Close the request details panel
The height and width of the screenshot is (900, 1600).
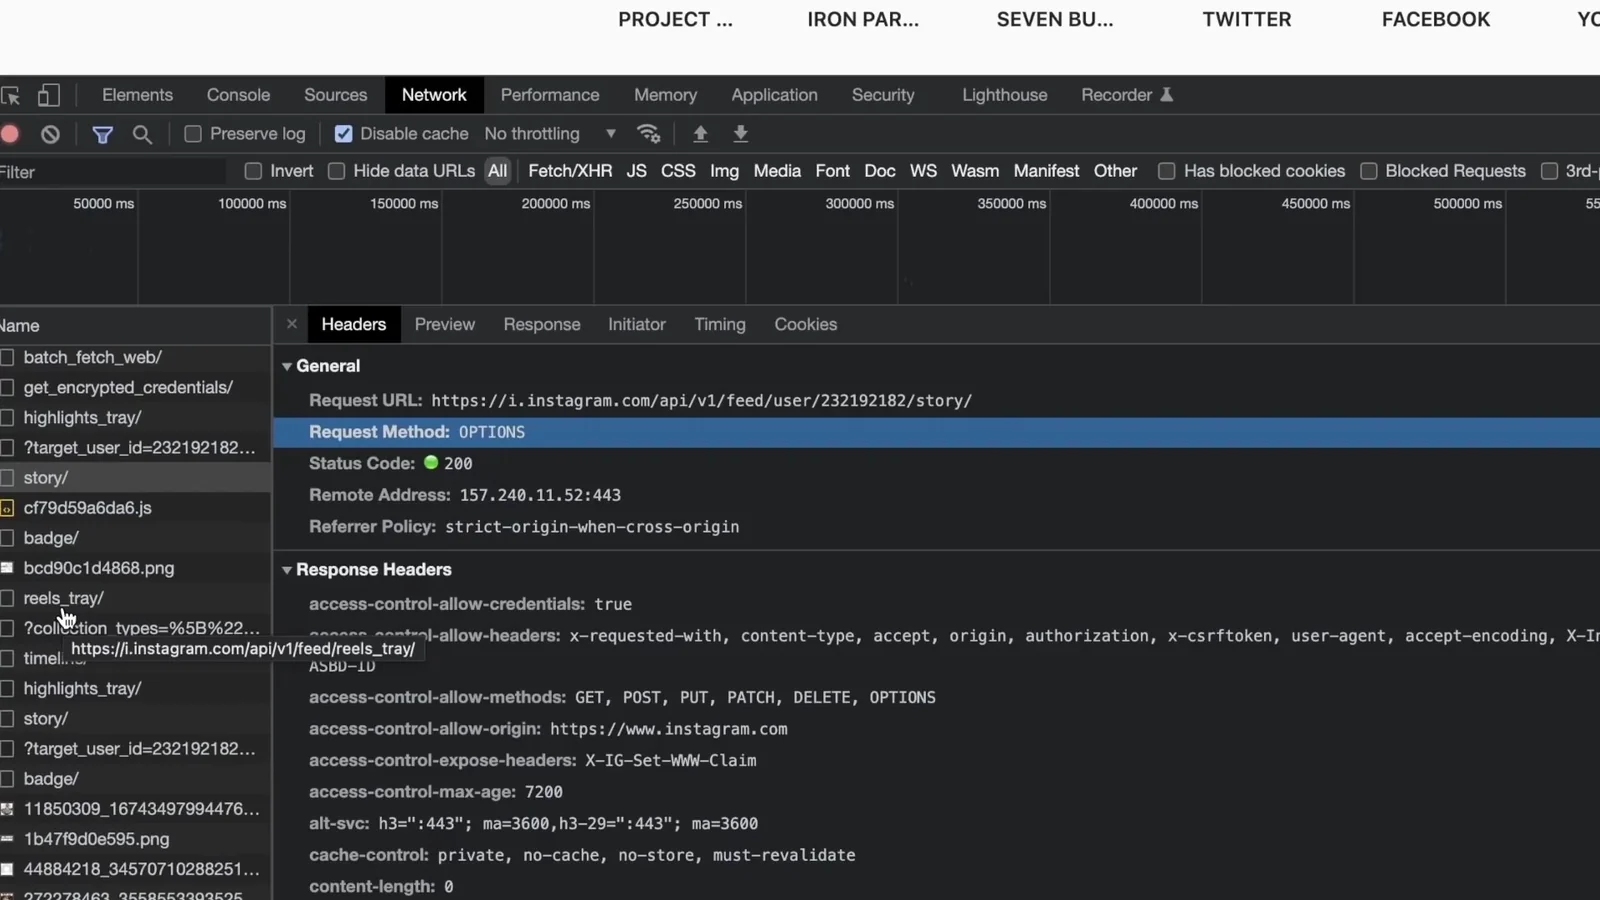(x=291, y=324)
